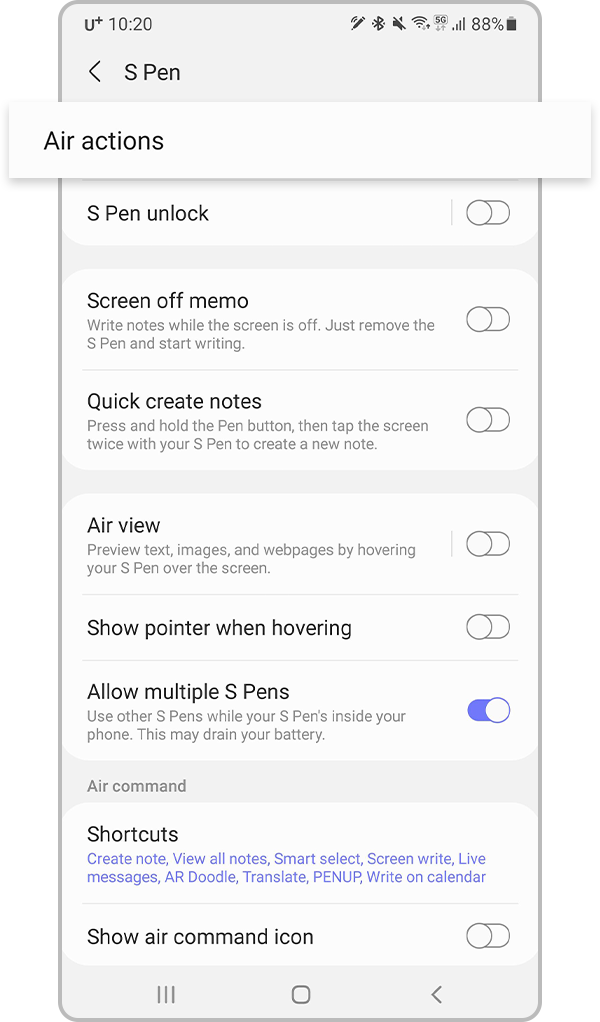Enable the S Pen unlock switch
The width and height of the screenshot is (600, 1022).
(488, 212)
